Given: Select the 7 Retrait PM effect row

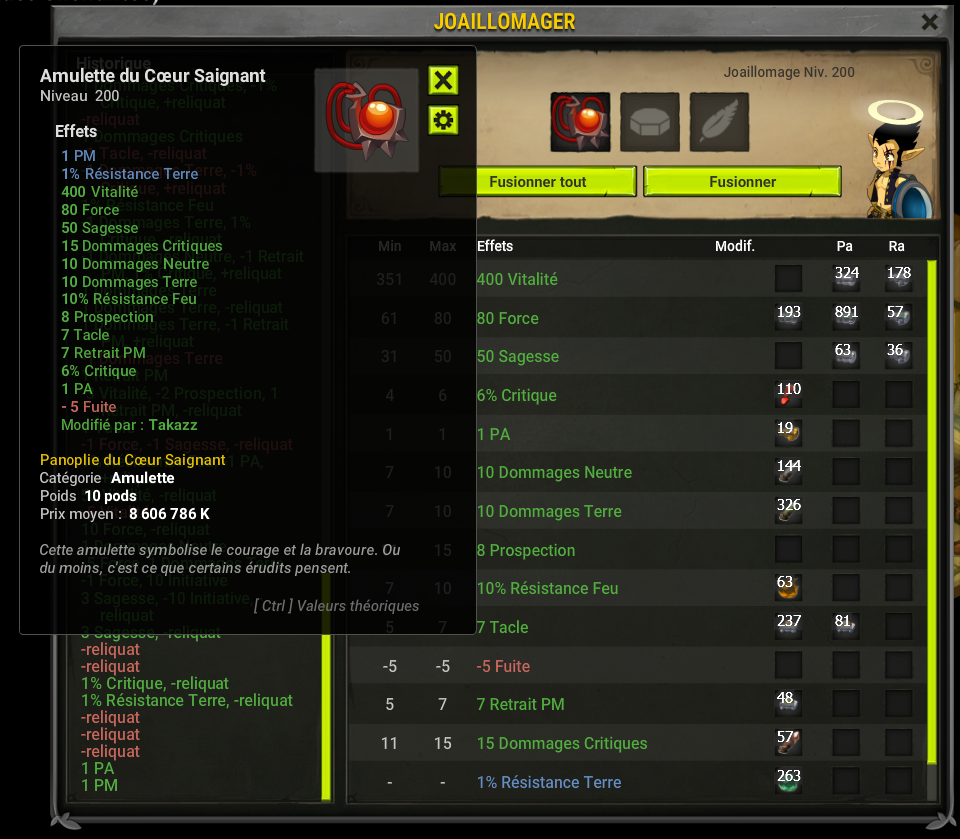Looking at the screenshot, I should point(638,704).
